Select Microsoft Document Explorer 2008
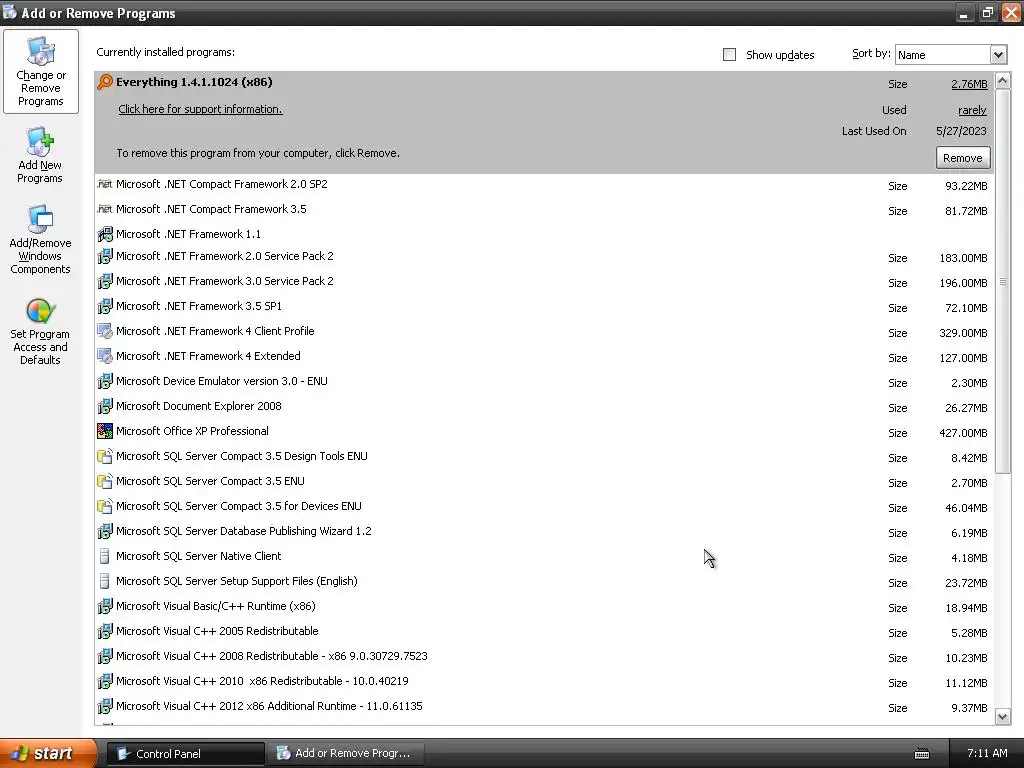 (544, 406)
